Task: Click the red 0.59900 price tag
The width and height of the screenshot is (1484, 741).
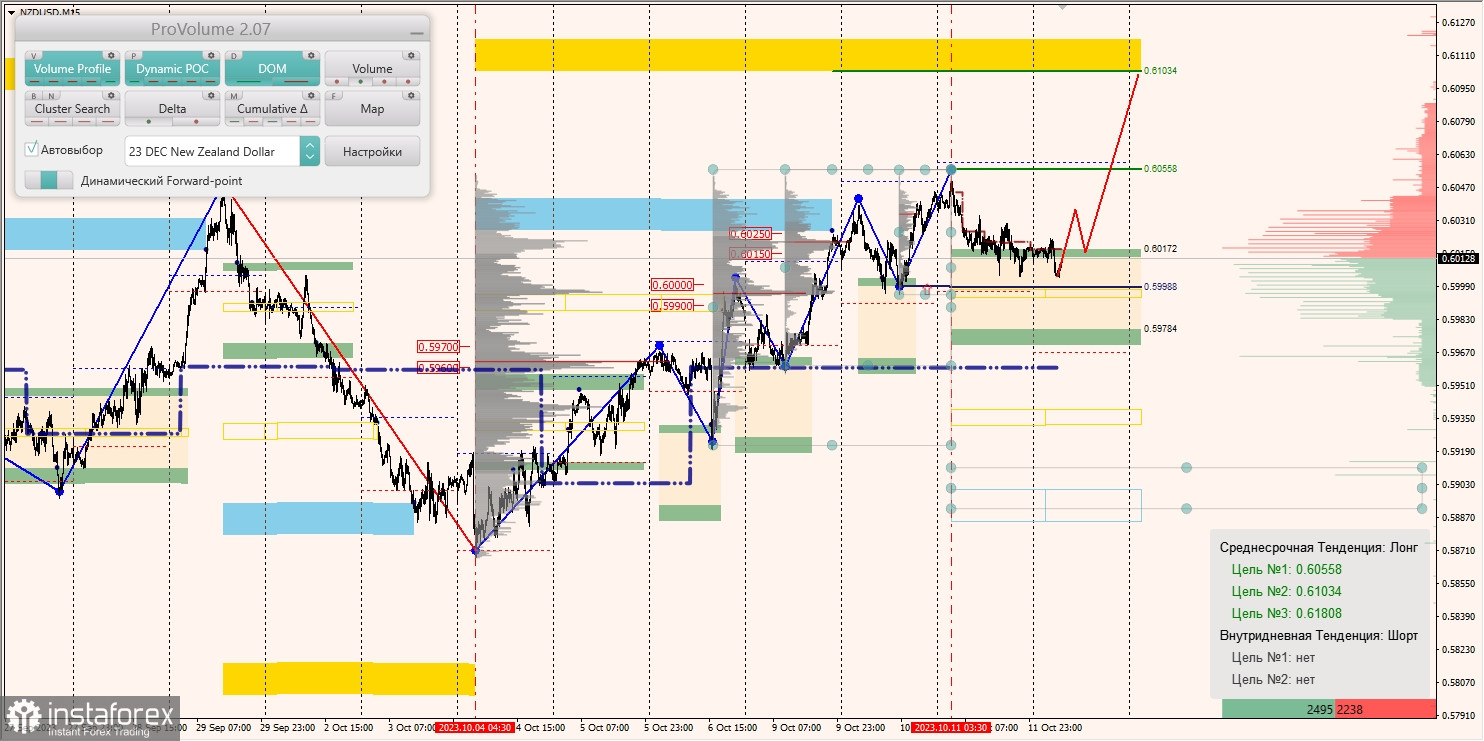Action: (x=672, y=305)
